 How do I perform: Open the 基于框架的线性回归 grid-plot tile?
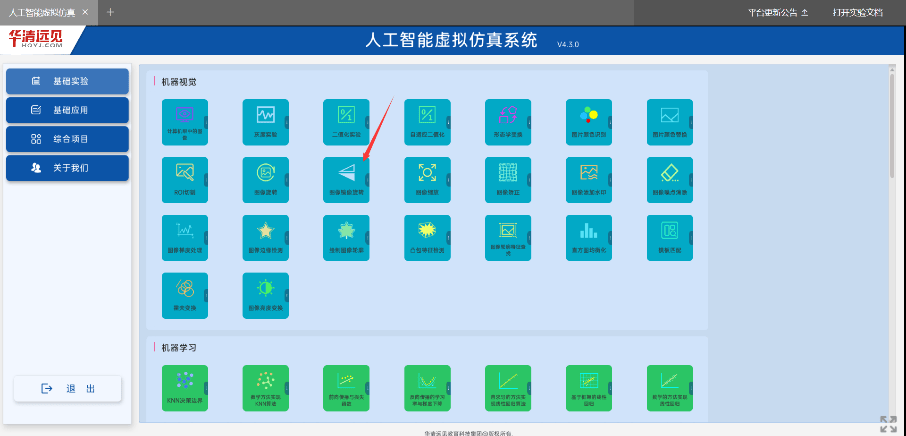(x=589, y=388)
